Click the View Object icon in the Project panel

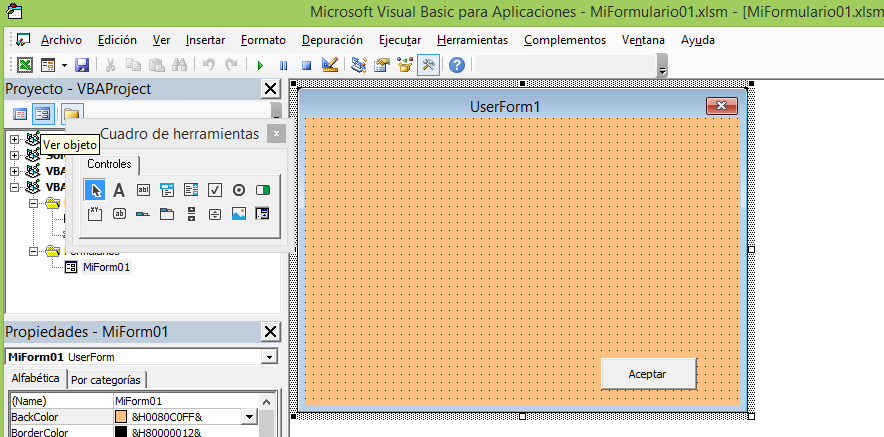(42, 114)
